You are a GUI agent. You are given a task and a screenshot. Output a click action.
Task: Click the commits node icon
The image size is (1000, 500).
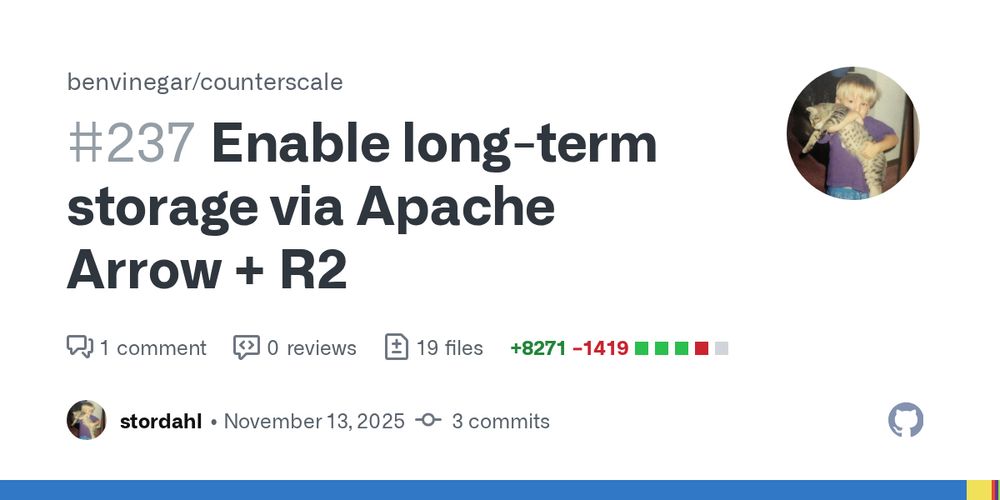[428, 421]
